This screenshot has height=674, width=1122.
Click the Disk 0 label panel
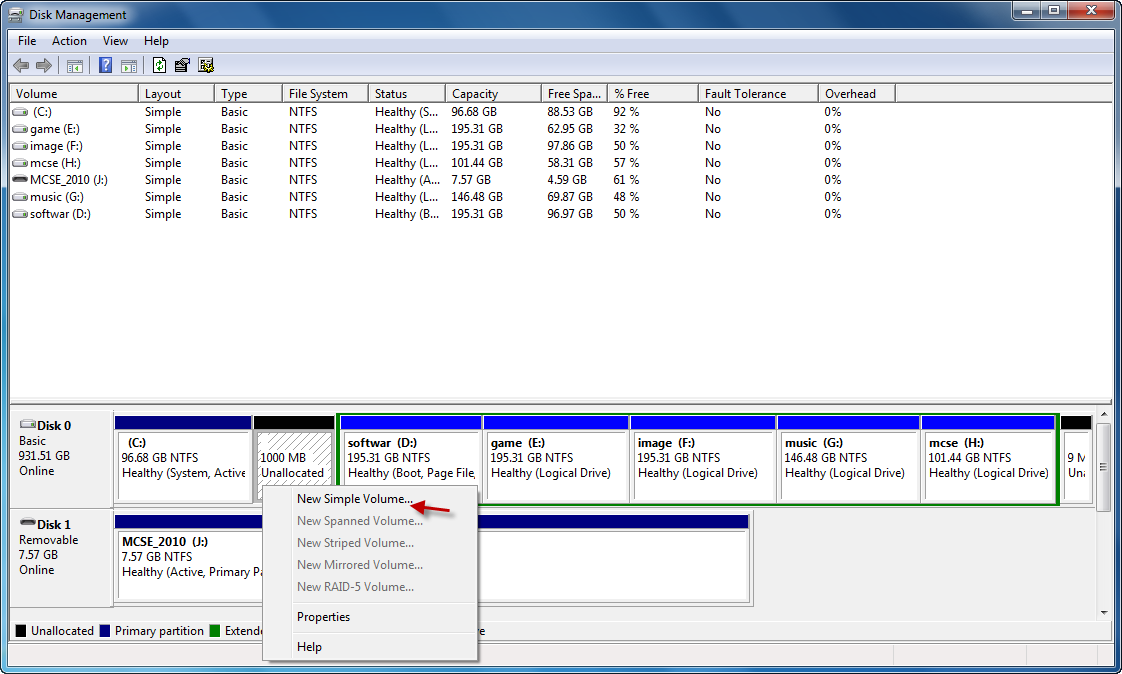click(x=60, y=456)
